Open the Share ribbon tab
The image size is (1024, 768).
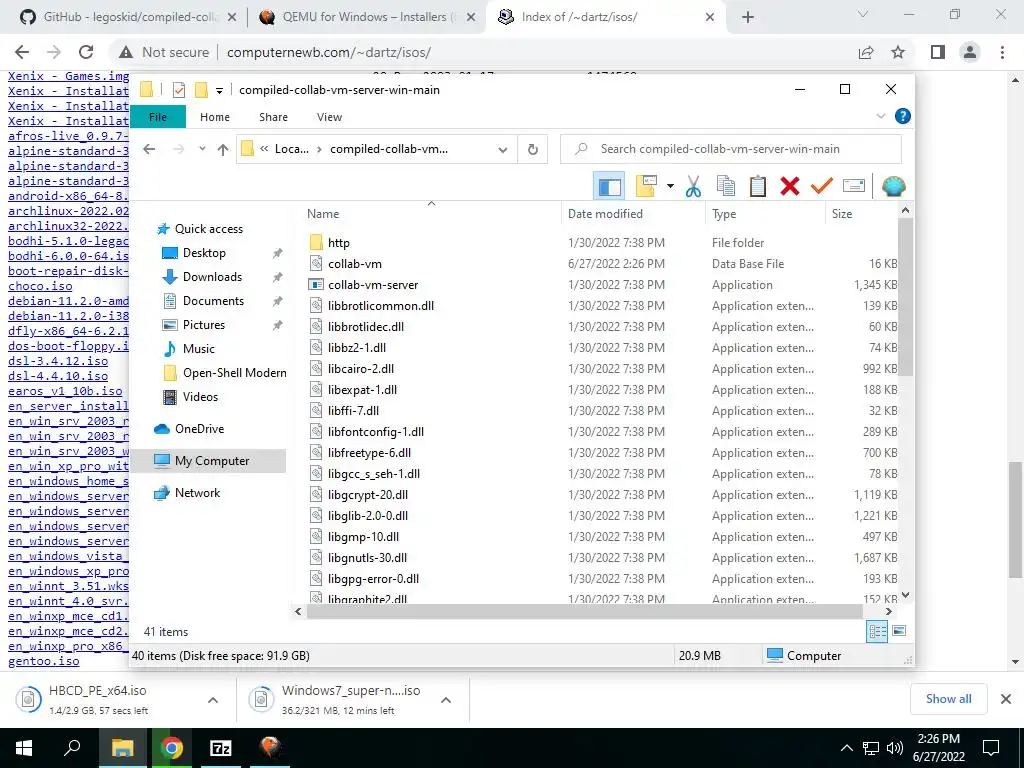pos(273,117)
